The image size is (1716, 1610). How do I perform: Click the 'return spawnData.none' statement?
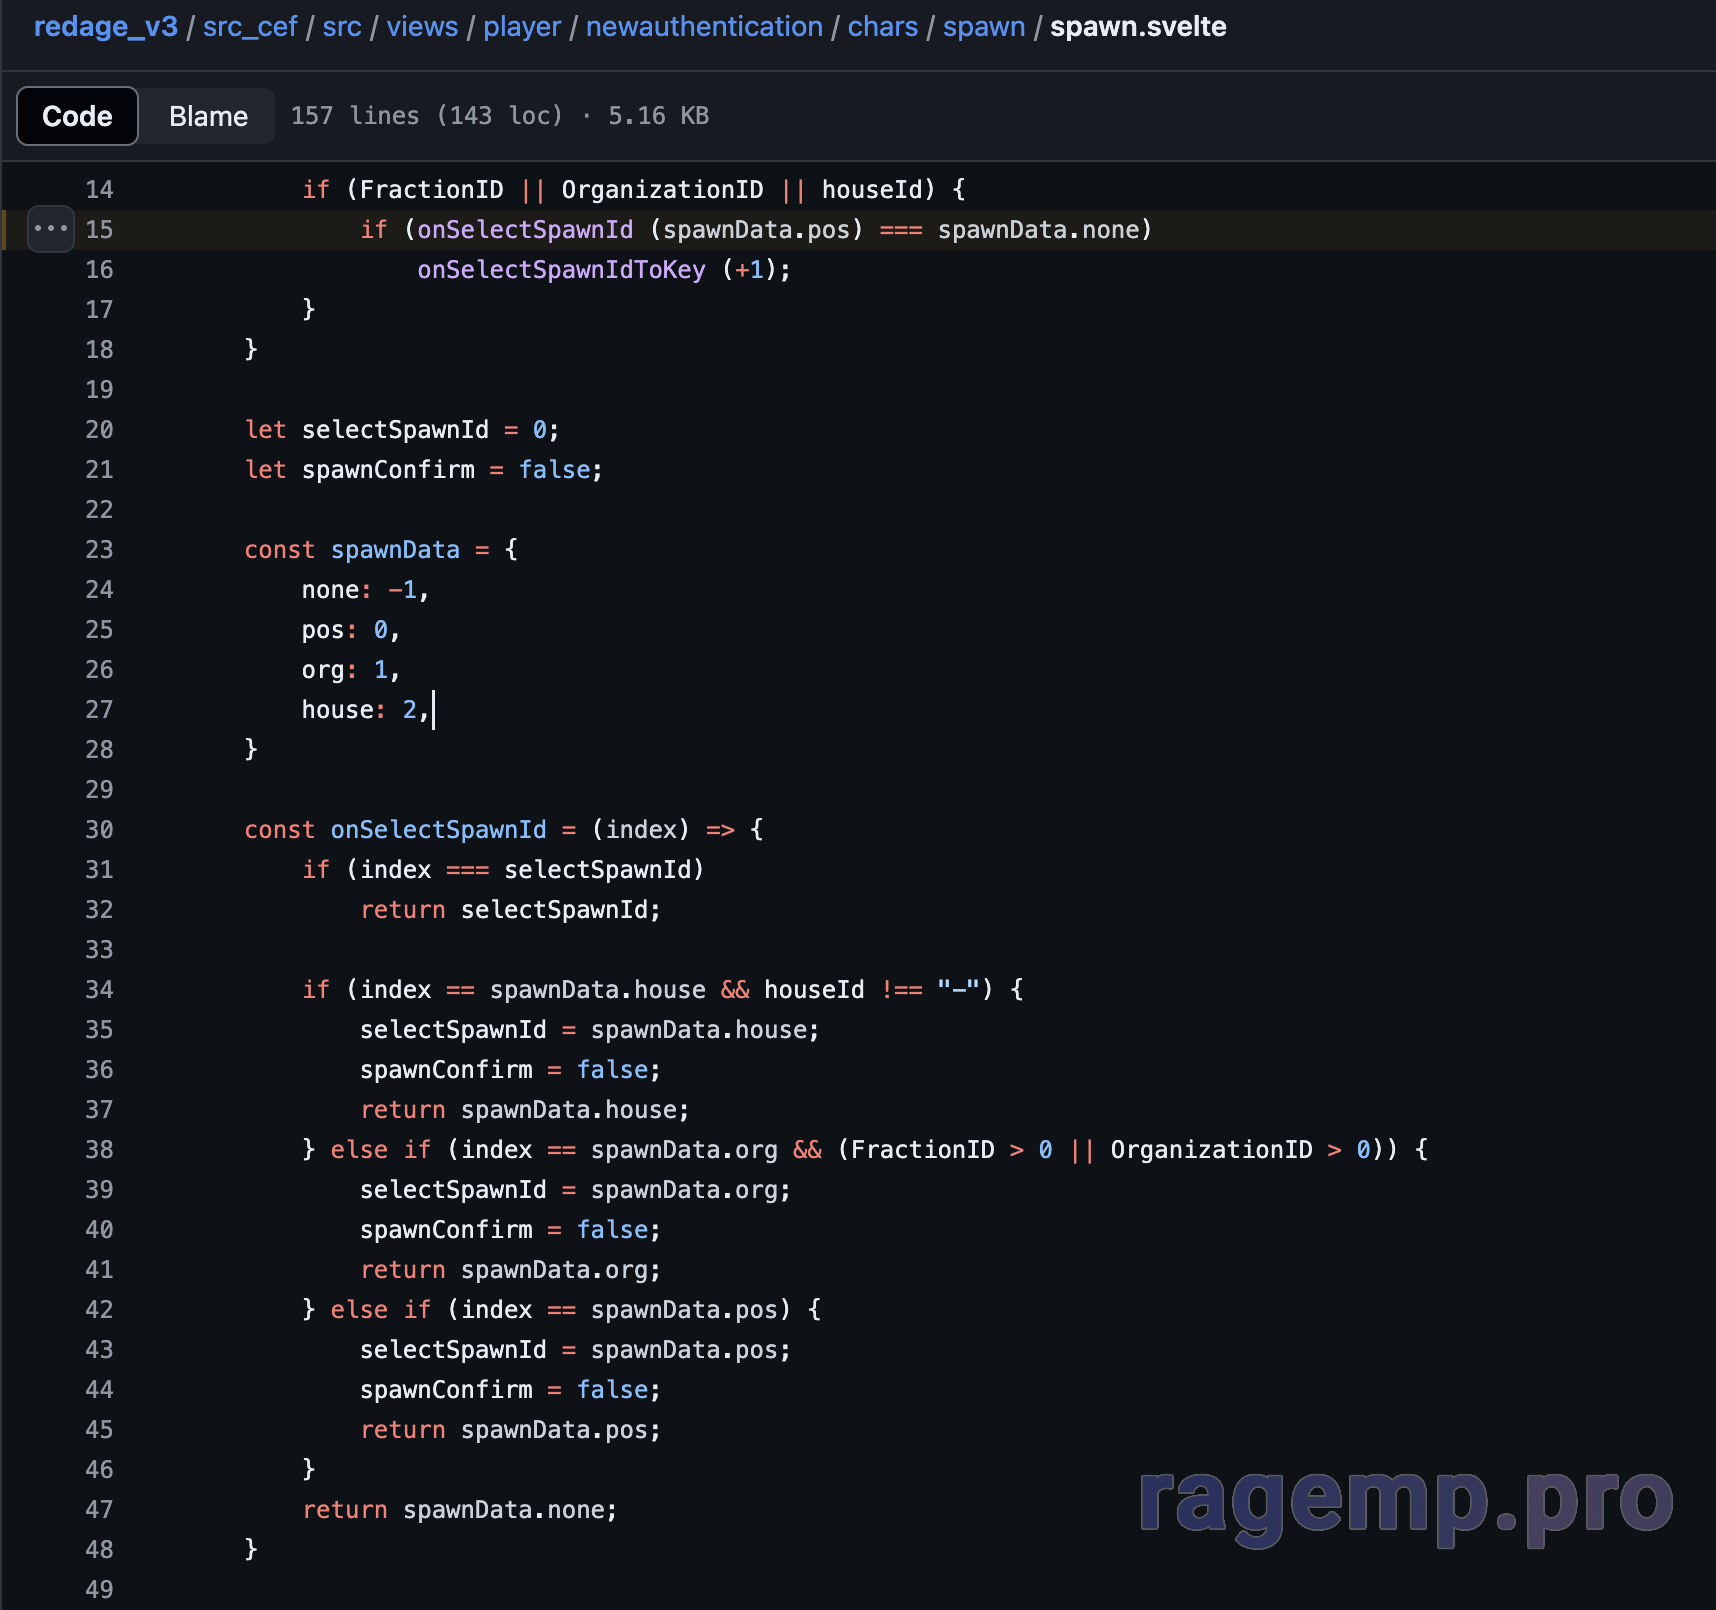pyautogui.click(x=460, y=1510)
